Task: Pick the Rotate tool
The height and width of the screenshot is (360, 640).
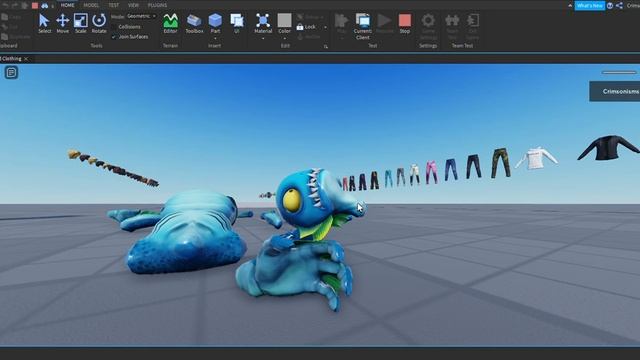Action: point(99,23)
